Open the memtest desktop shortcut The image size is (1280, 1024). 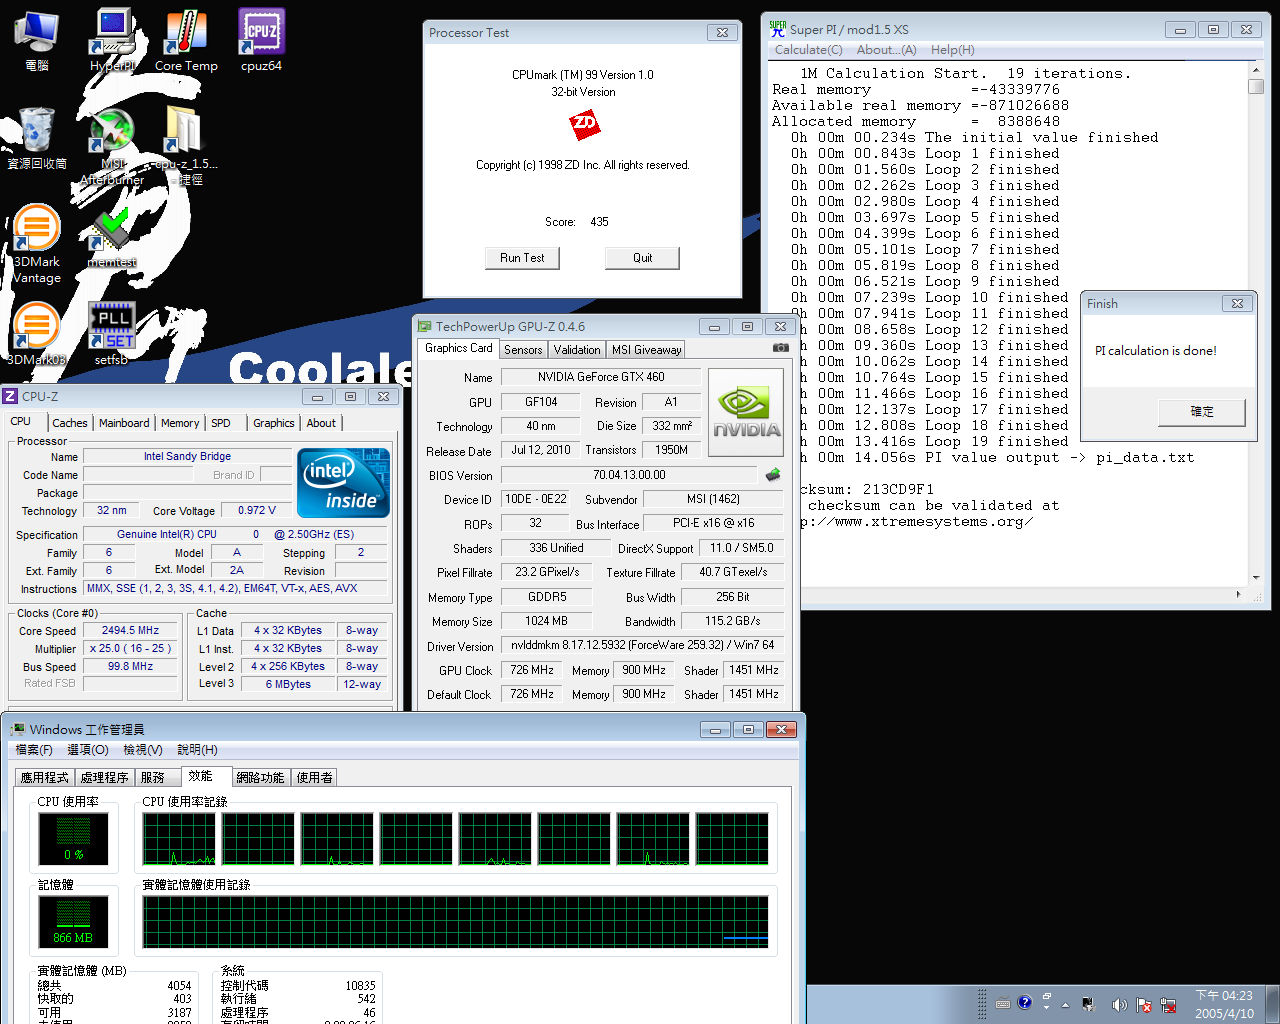pyautogui.click(x=112, y=236)
